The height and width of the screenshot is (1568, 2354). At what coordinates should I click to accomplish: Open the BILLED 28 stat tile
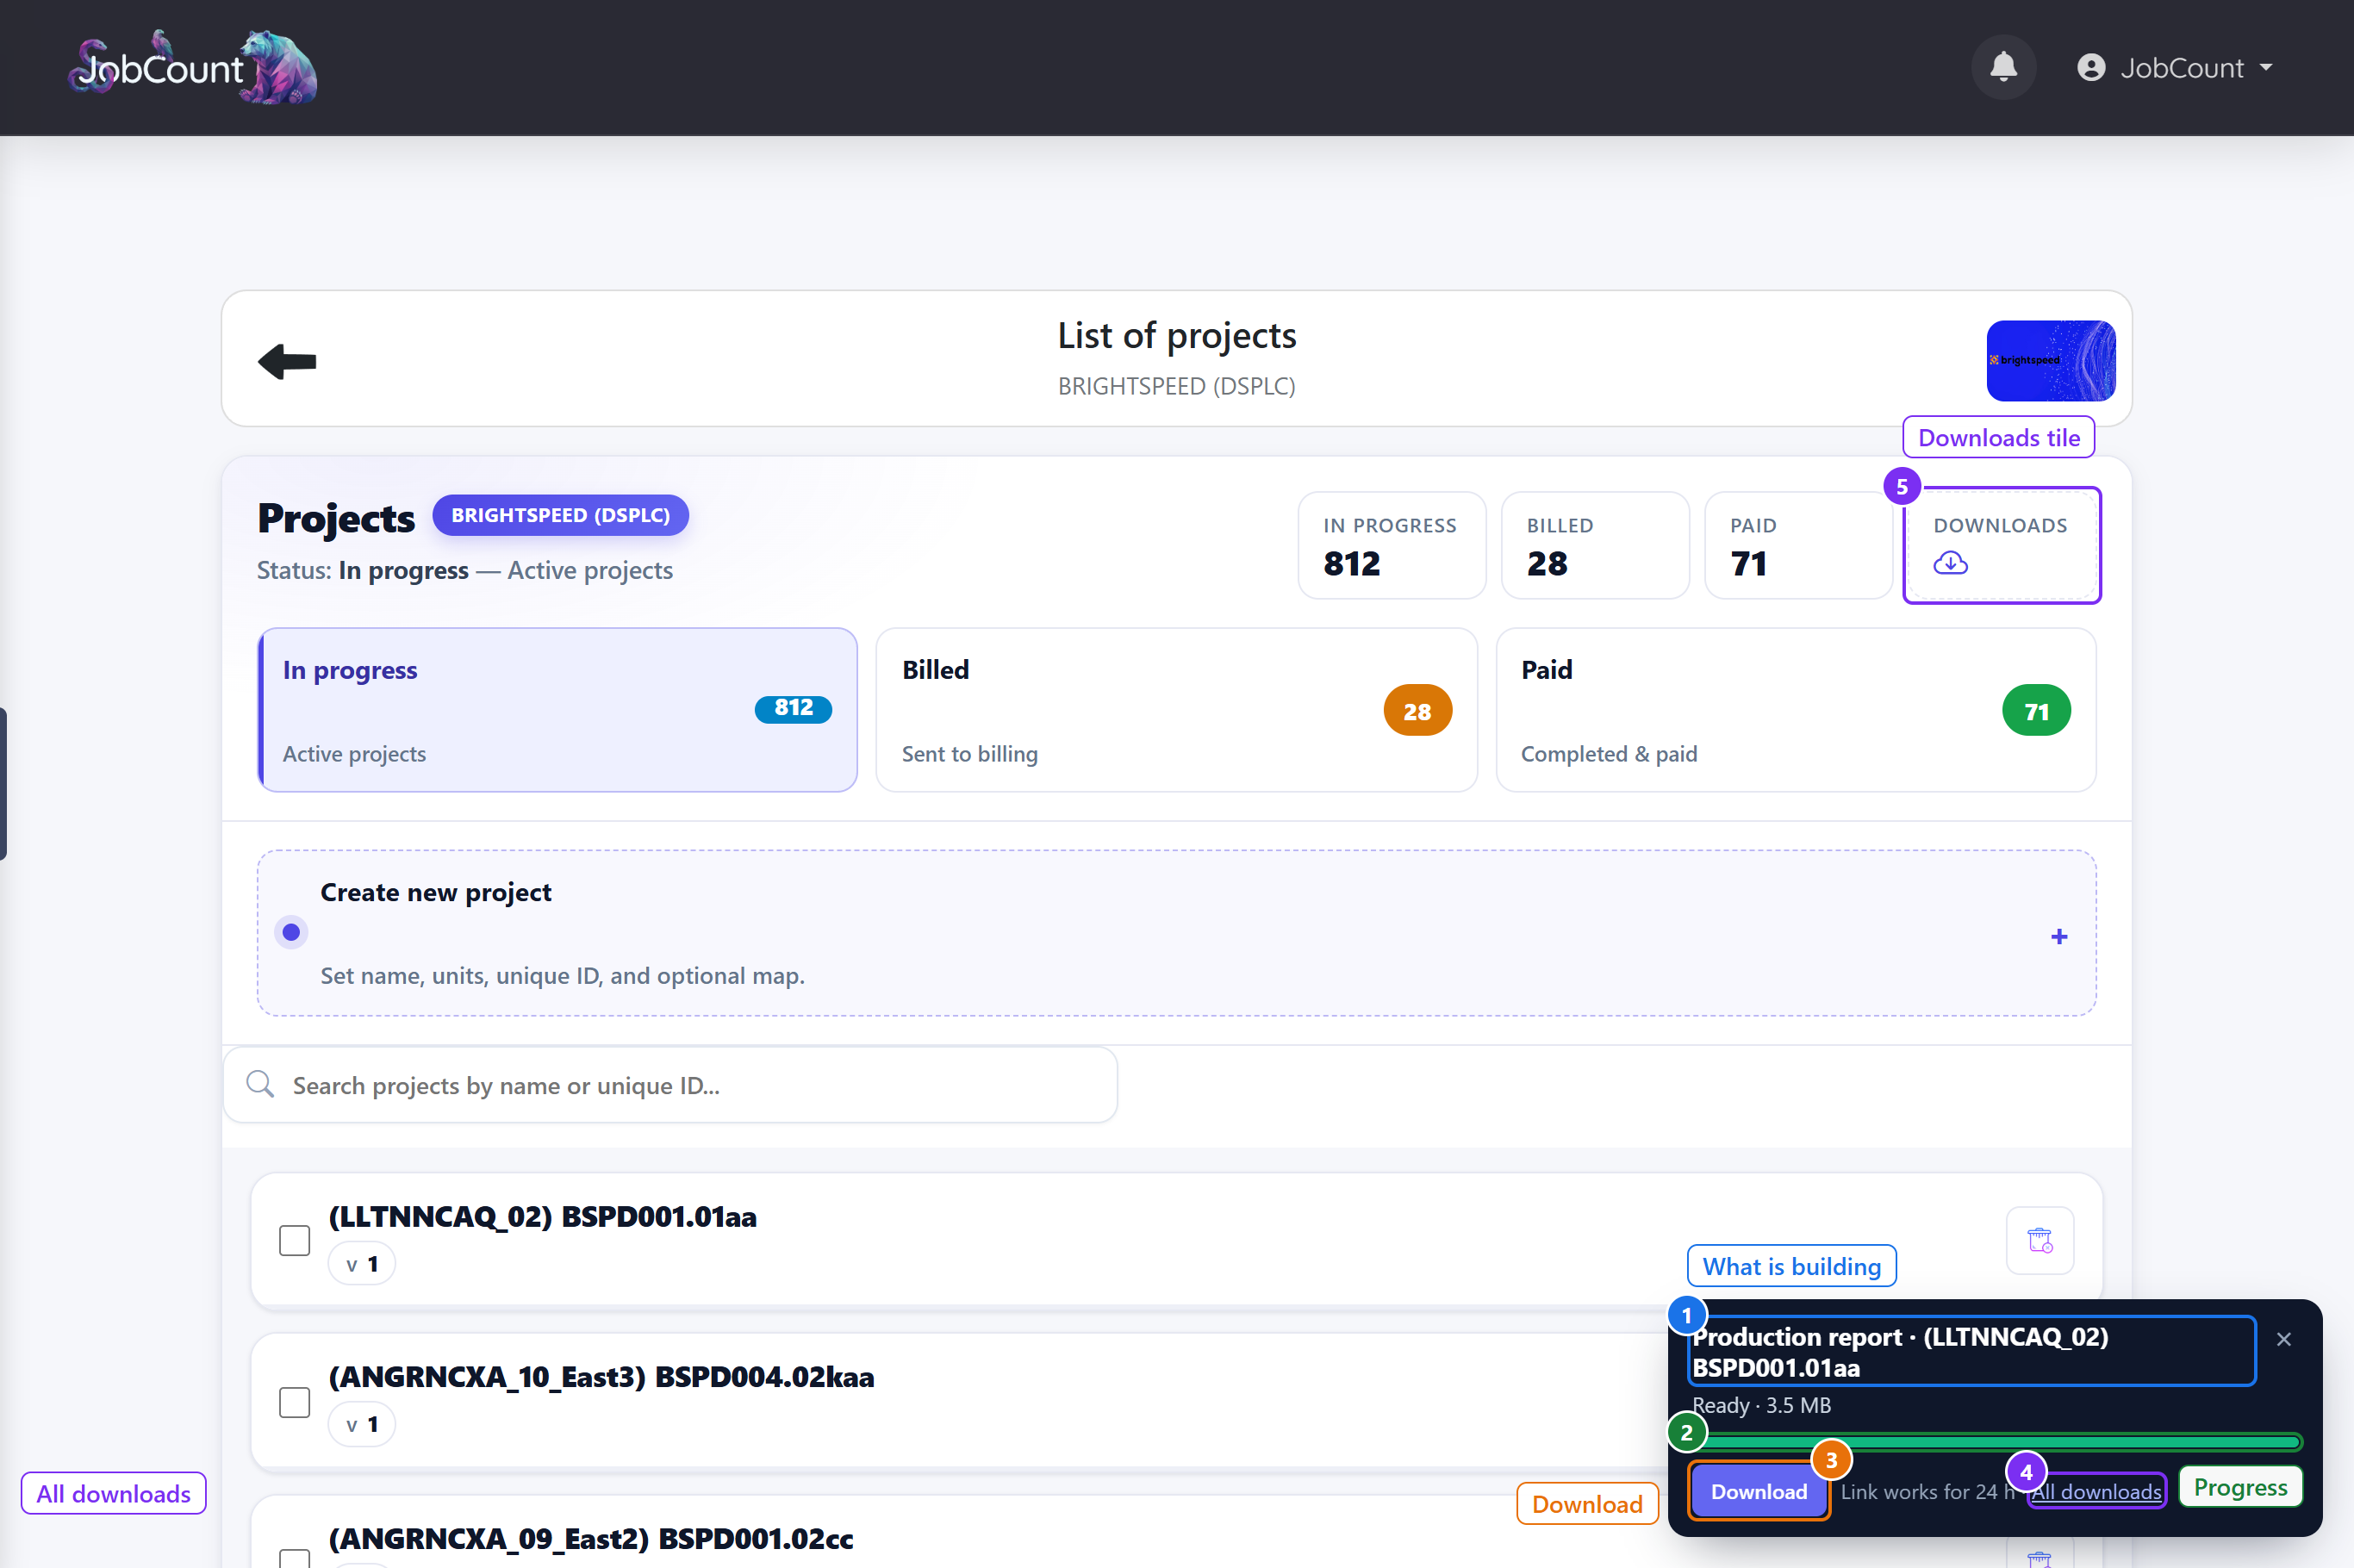[1595, 545]
